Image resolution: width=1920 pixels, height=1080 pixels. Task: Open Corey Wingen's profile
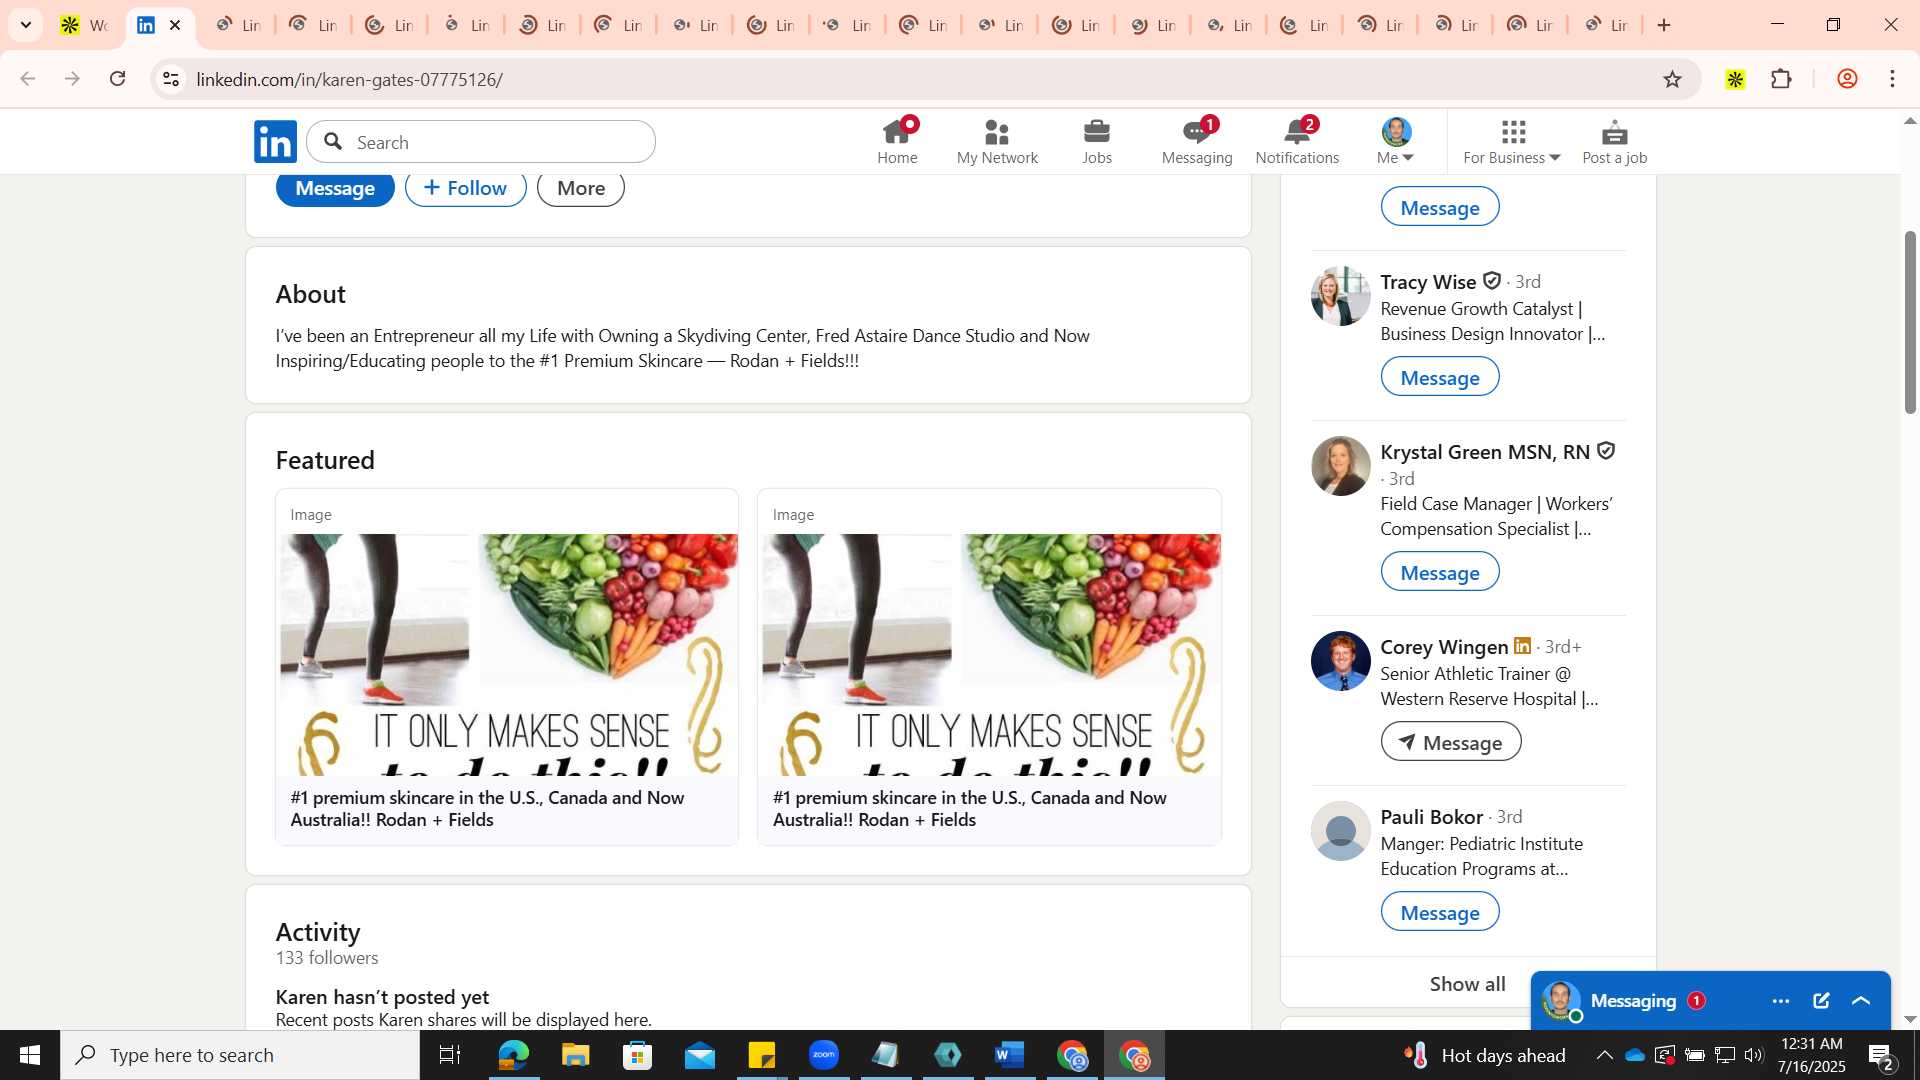tap(1444, 647)
